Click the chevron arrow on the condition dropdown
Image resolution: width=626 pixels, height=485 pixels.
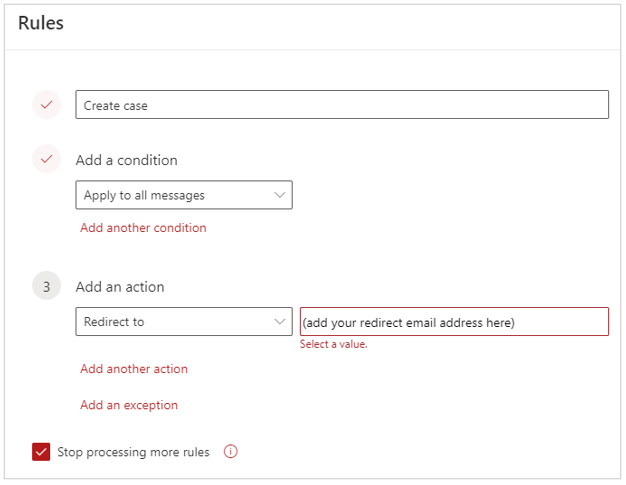pos(280,195)
